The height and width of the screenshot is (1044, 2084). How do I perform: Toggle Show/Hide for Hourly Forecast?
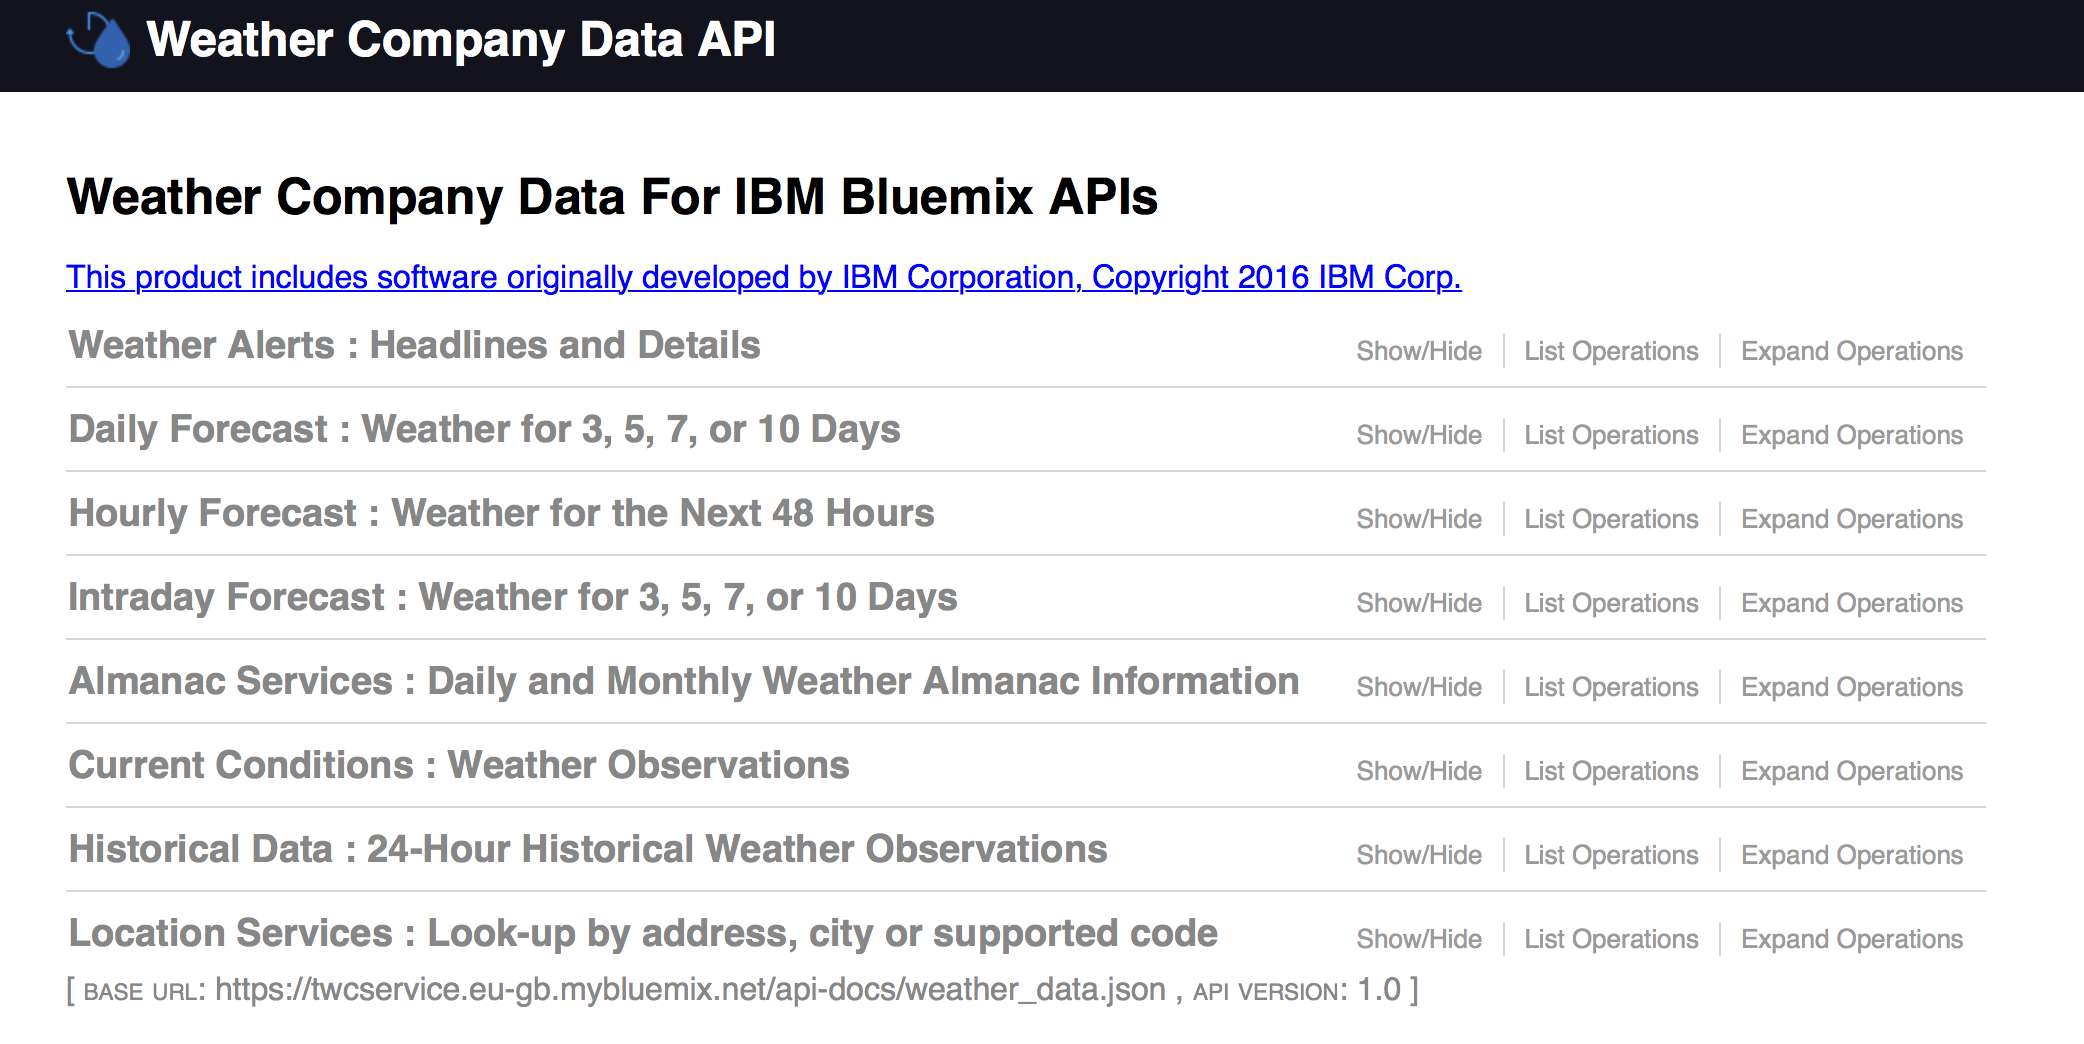(x=1419, y=519)
